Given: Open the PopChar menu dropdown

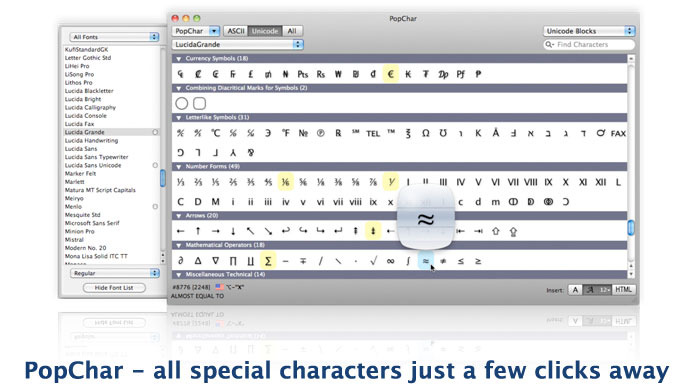Looking at the screenshot, I should [x=196, y=31].
